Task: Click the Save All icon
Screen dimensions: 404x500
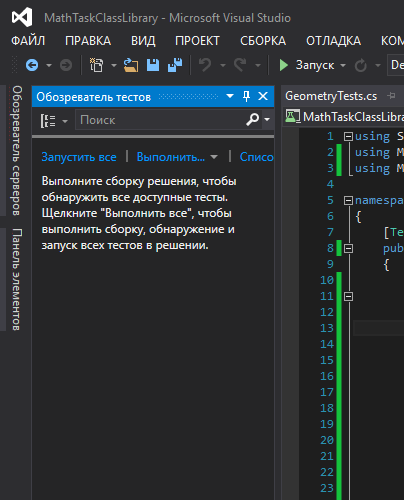Action: click(x=175, y=65)
